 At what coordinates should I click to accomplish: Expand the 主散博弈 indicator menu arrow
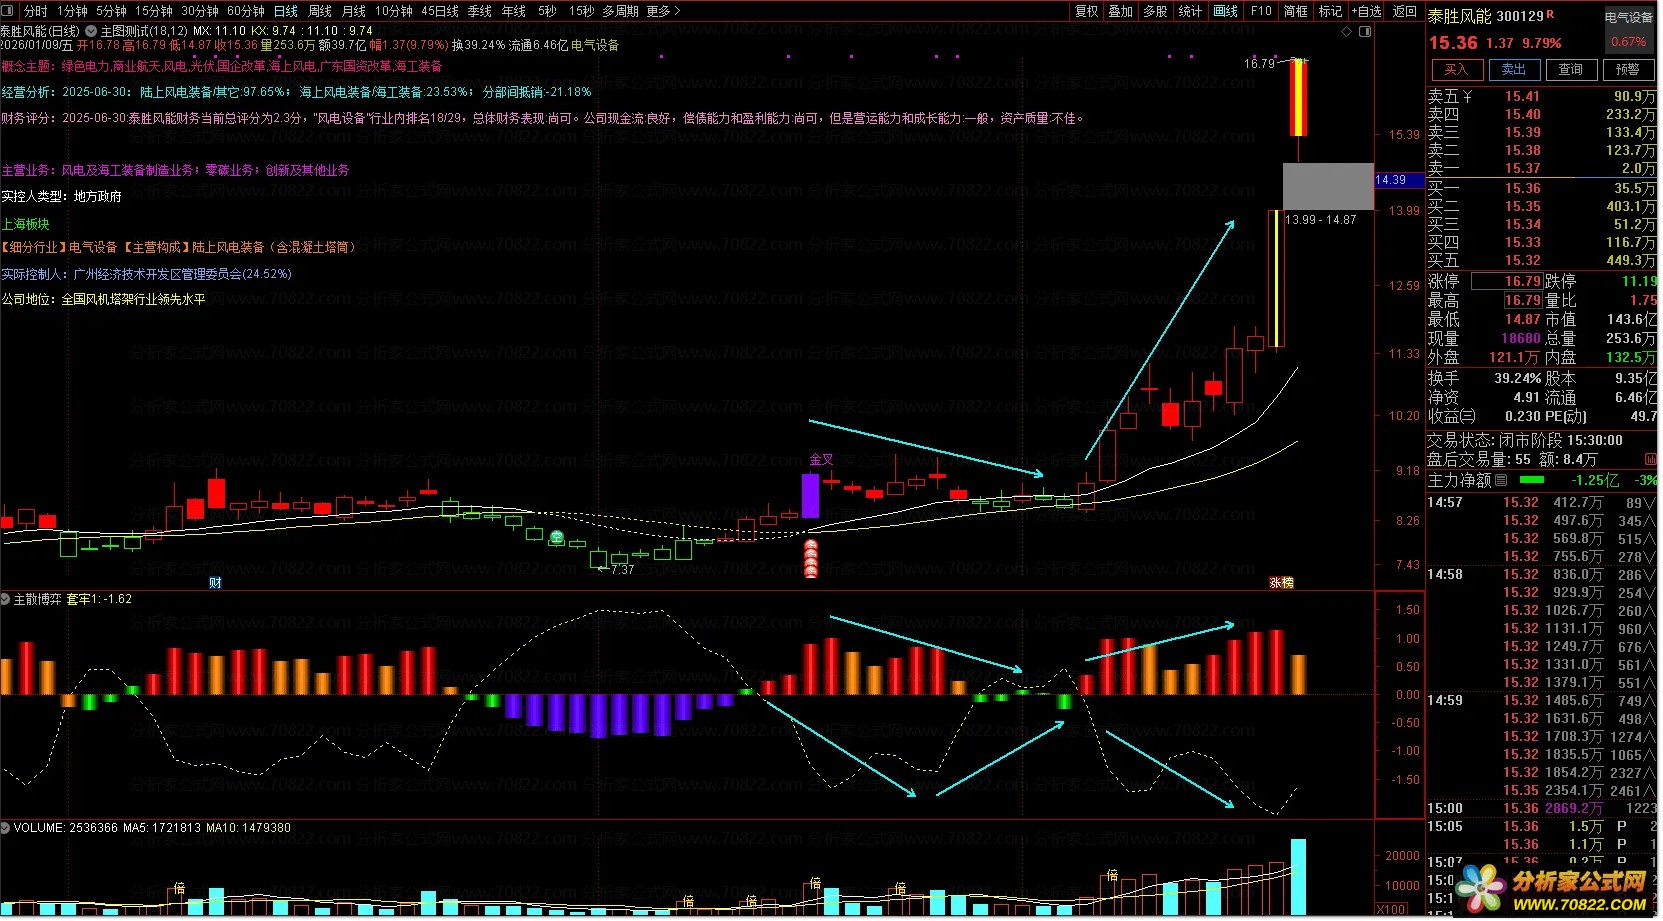(x=6, y=600)
